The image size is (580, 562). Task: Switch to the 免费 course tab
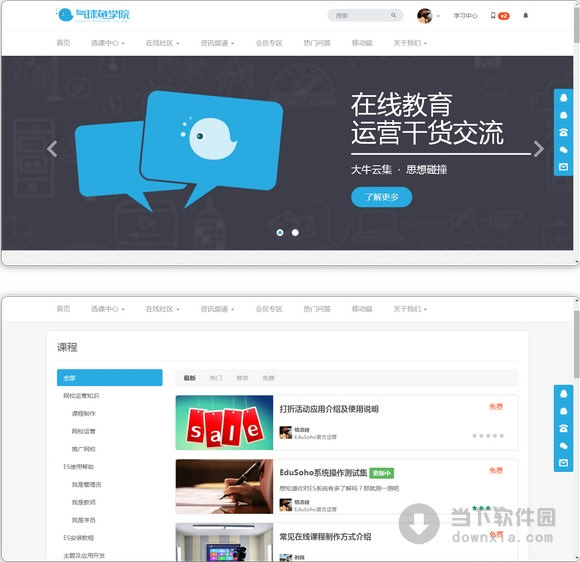[268, 378]
